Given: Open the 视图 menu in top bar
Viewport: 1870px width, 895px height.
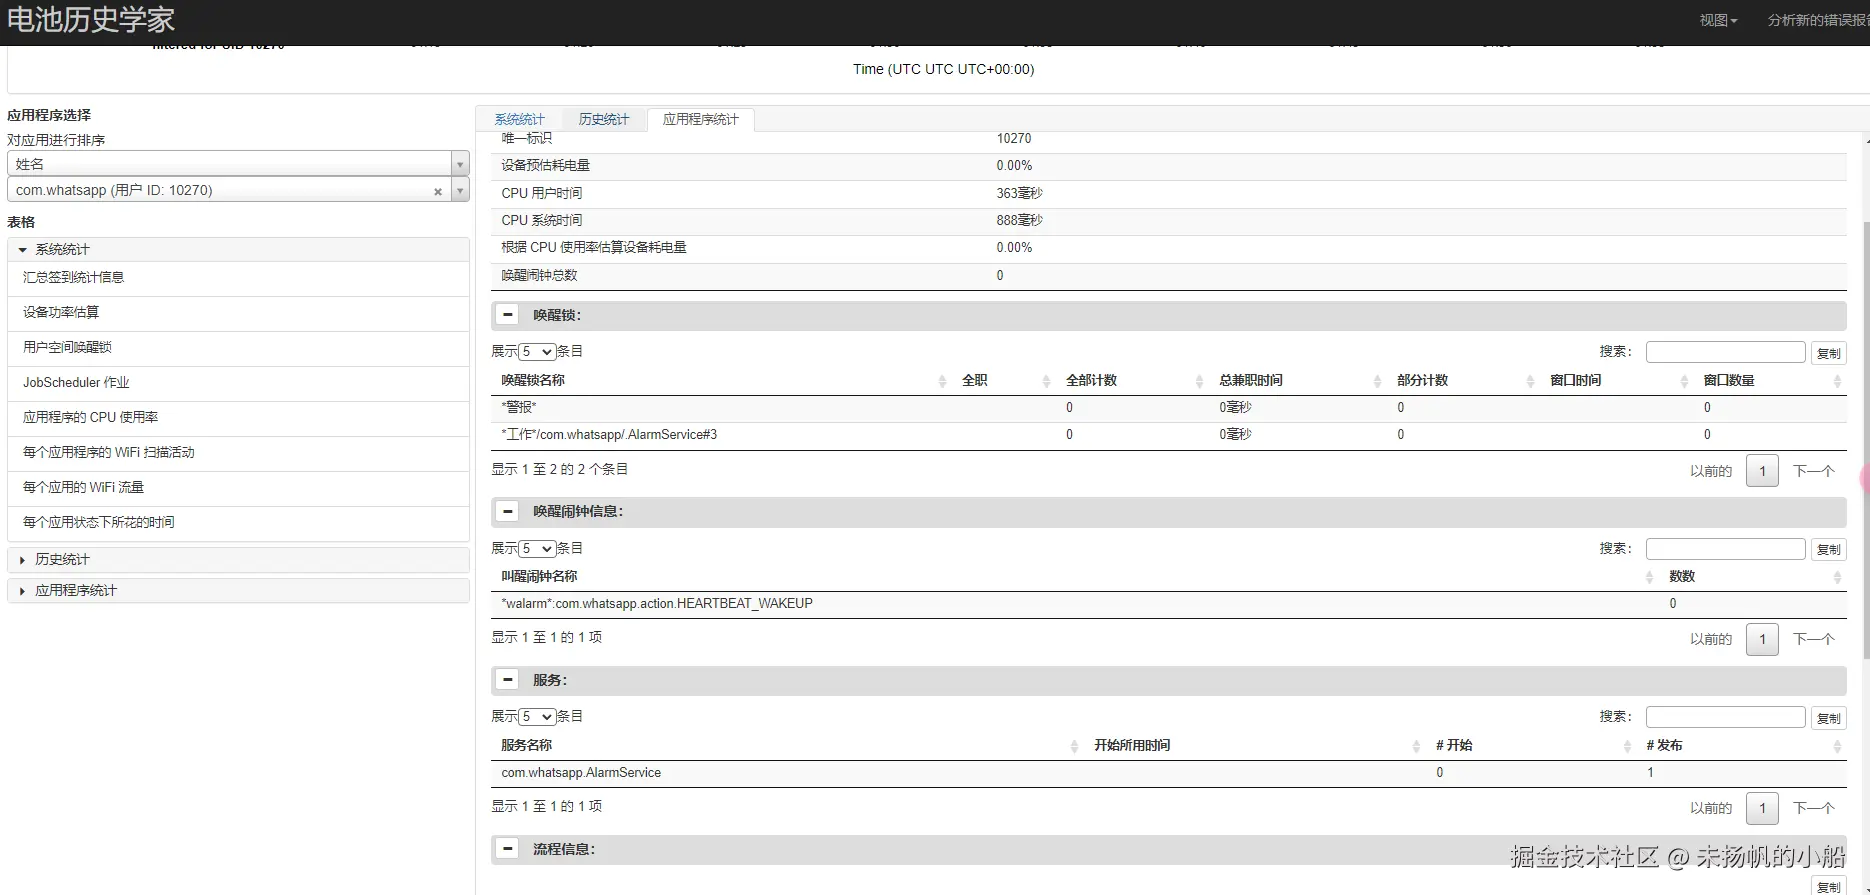Looking at the screenshot, I should (1718, 20).
